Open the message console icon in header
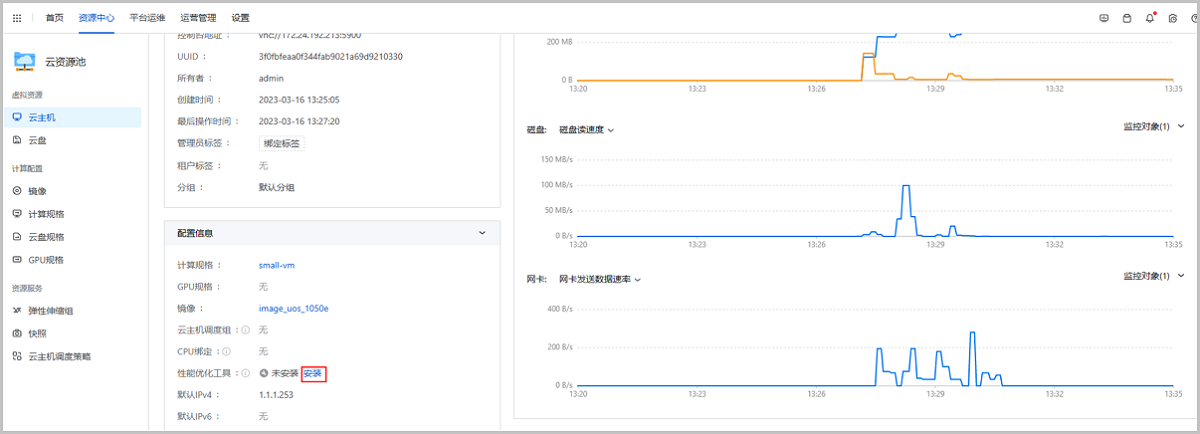 [1104, 18]
